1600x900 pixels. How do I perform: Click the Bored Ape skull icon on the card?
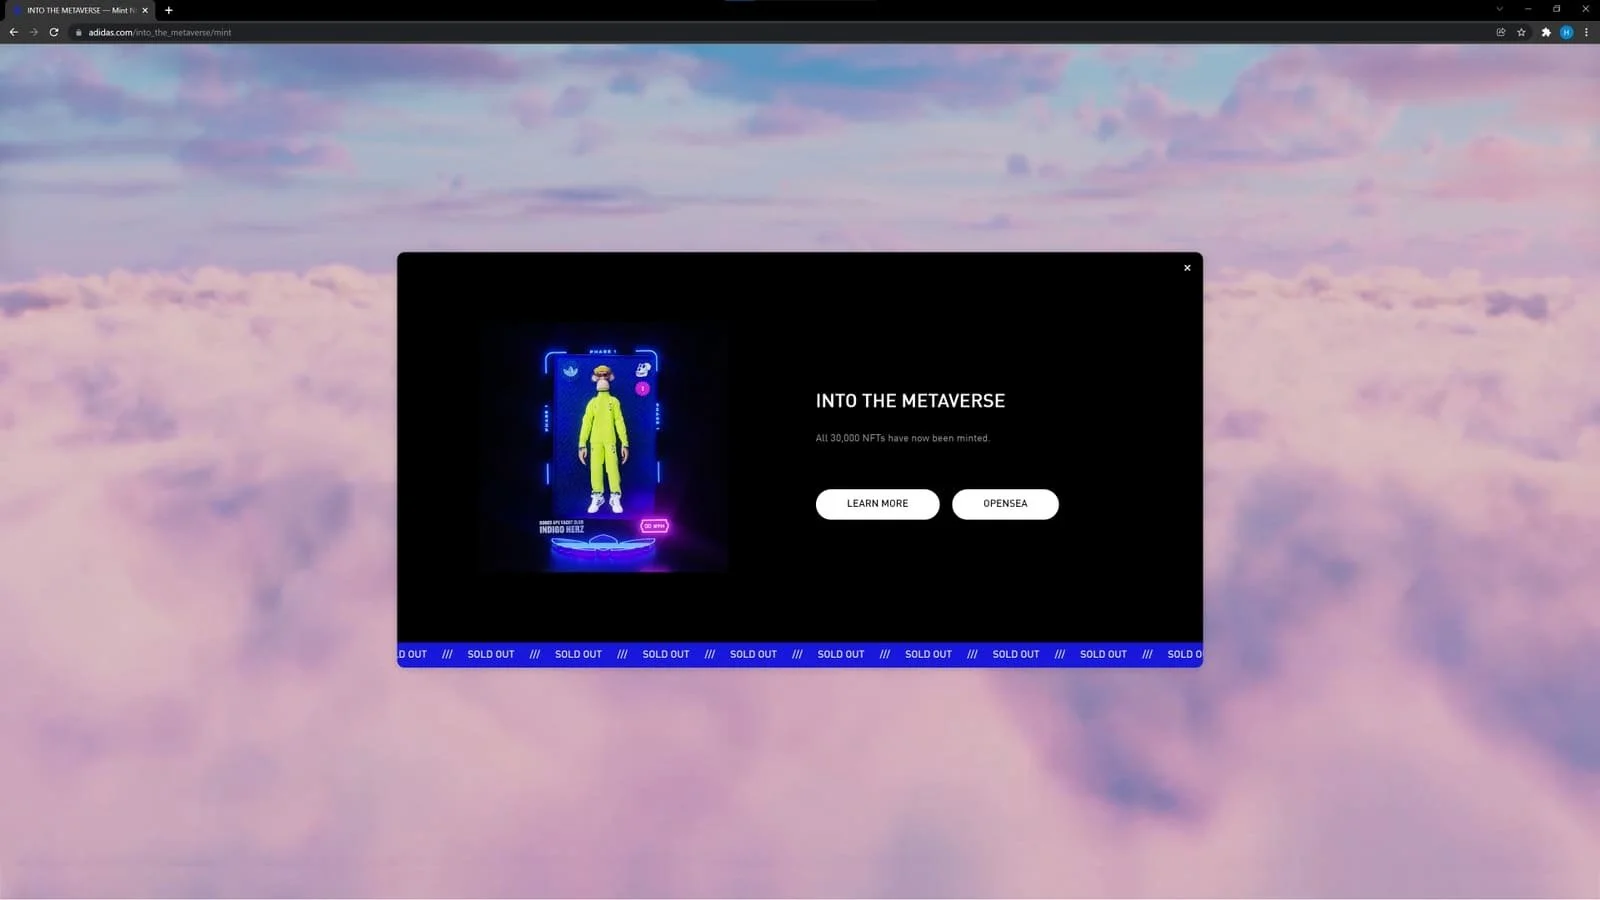pos(643,369)
